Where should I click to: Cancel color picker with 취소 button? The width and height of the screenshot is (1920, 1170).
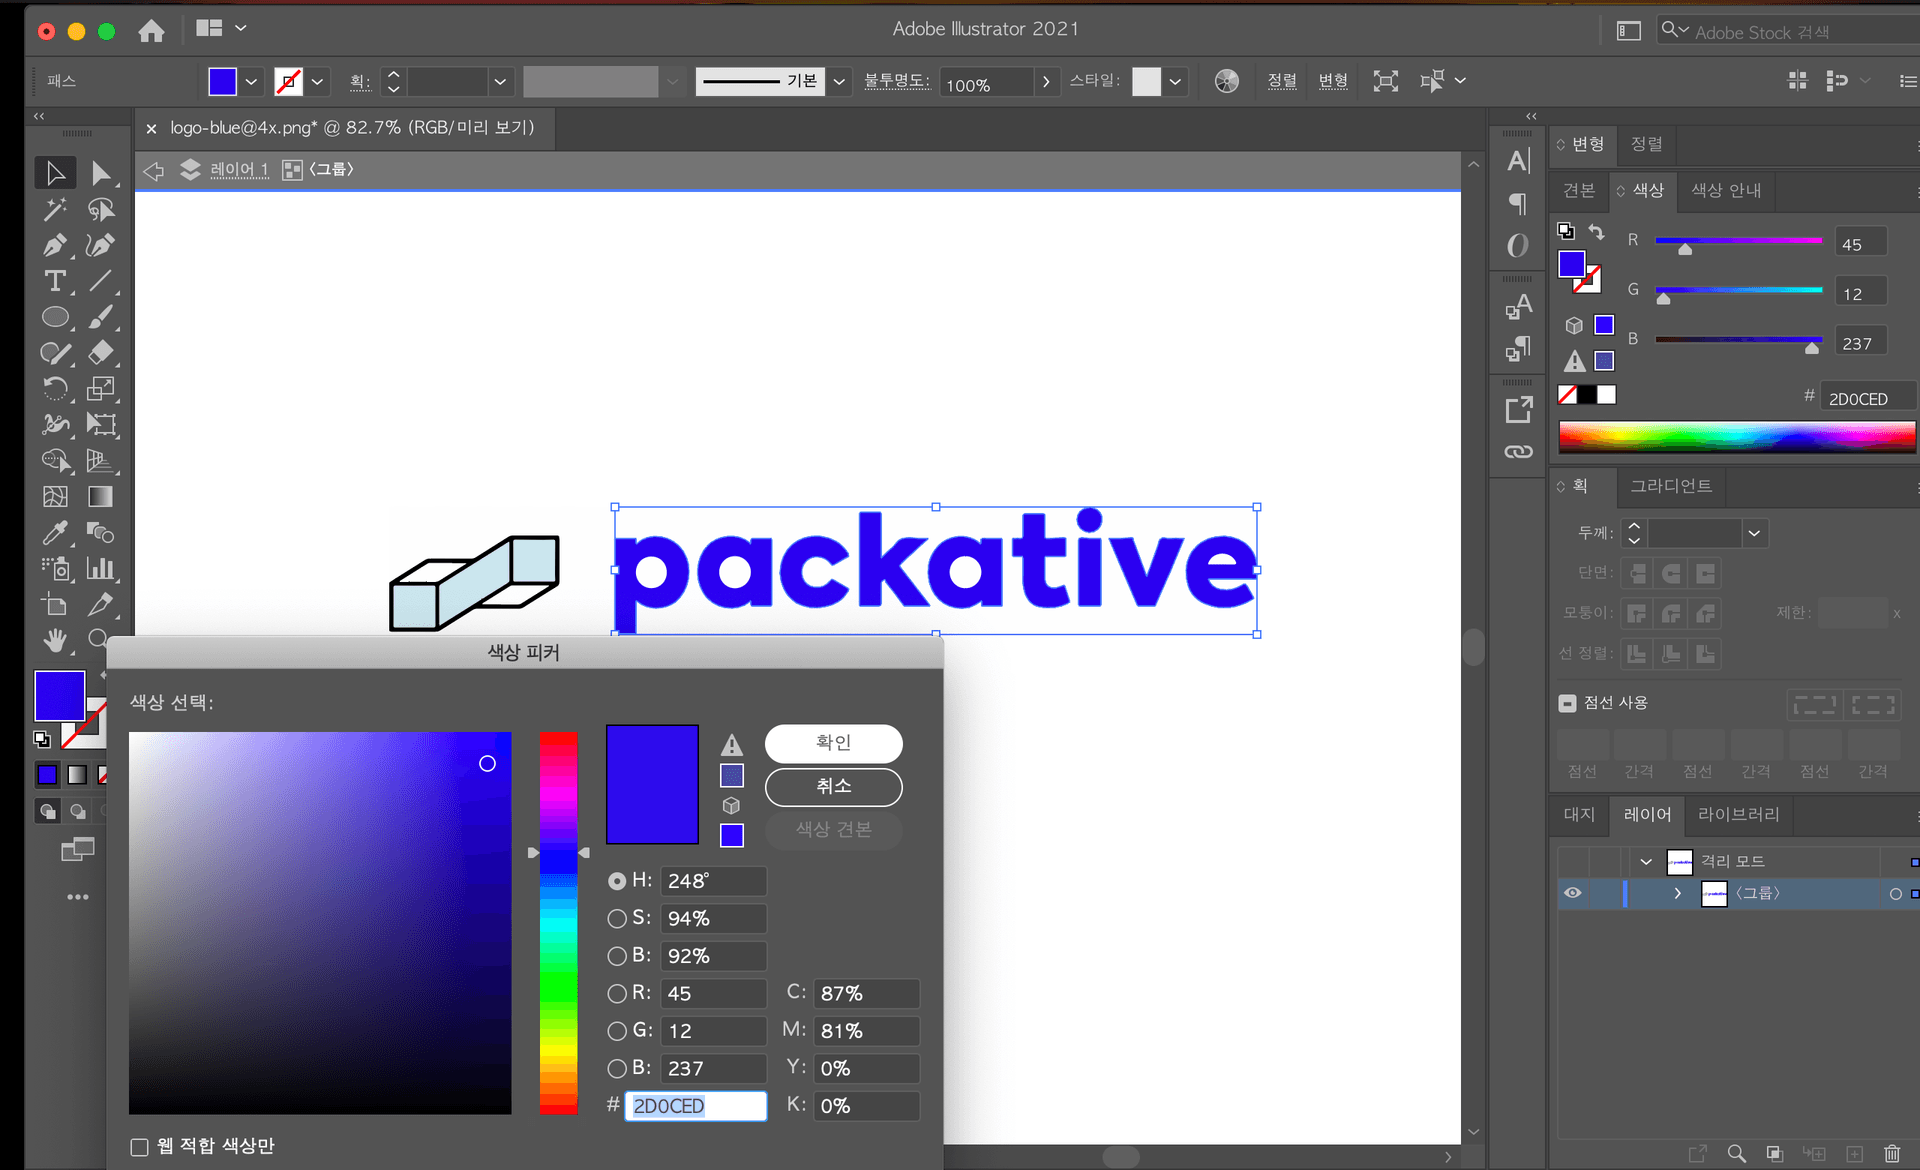click(833, 787)
